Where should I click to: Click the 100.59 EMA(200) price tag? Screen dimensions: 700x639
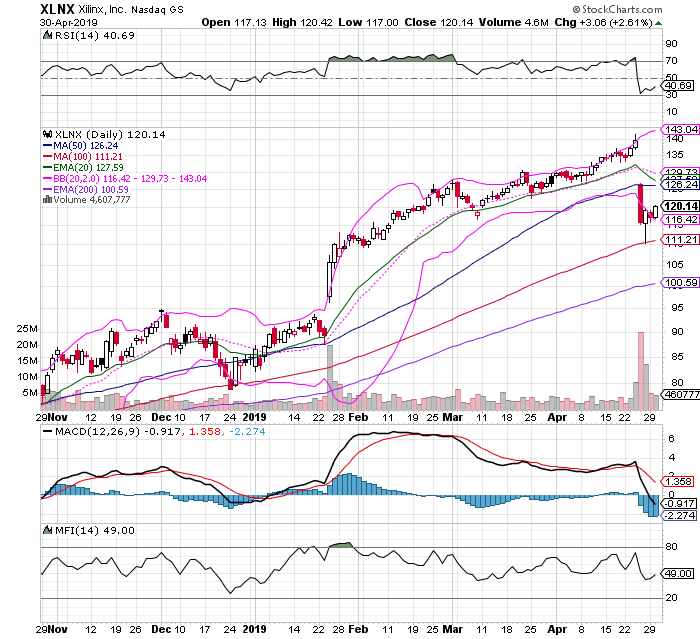pyautogui.click(x=680, y=283)
